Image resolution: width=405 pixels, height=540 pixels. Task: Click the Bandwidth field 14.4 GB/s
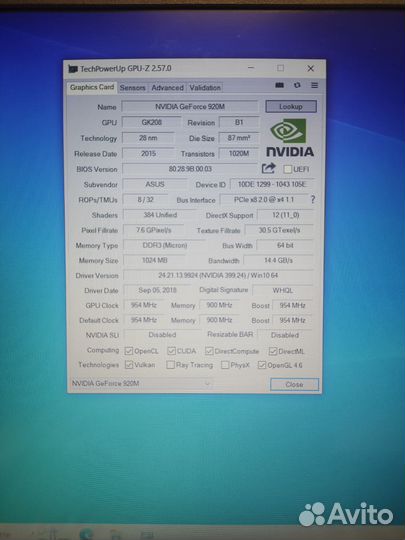point(278,260)
